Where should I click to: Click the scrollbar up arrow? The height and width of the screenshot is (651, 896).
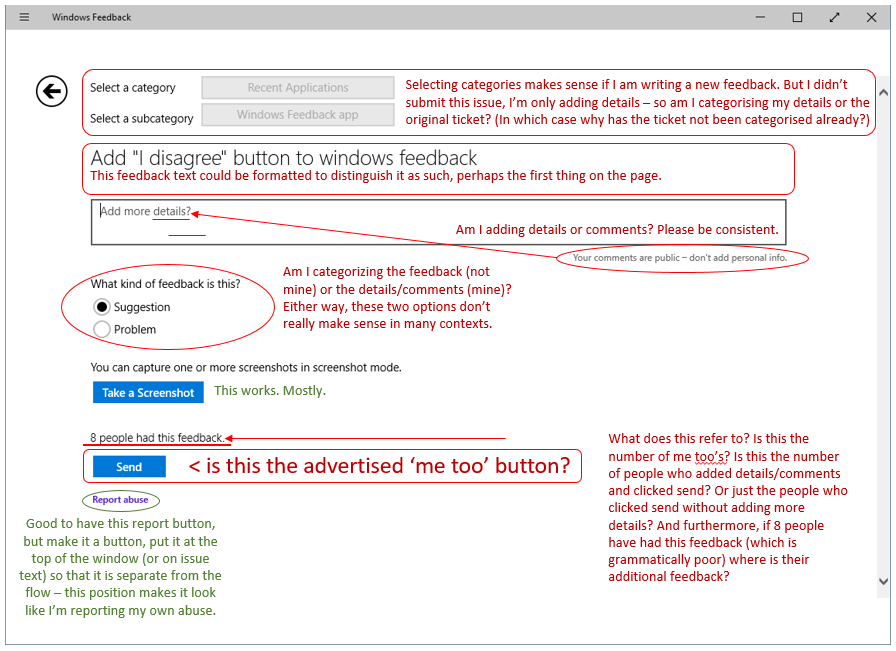pos(883,93)
